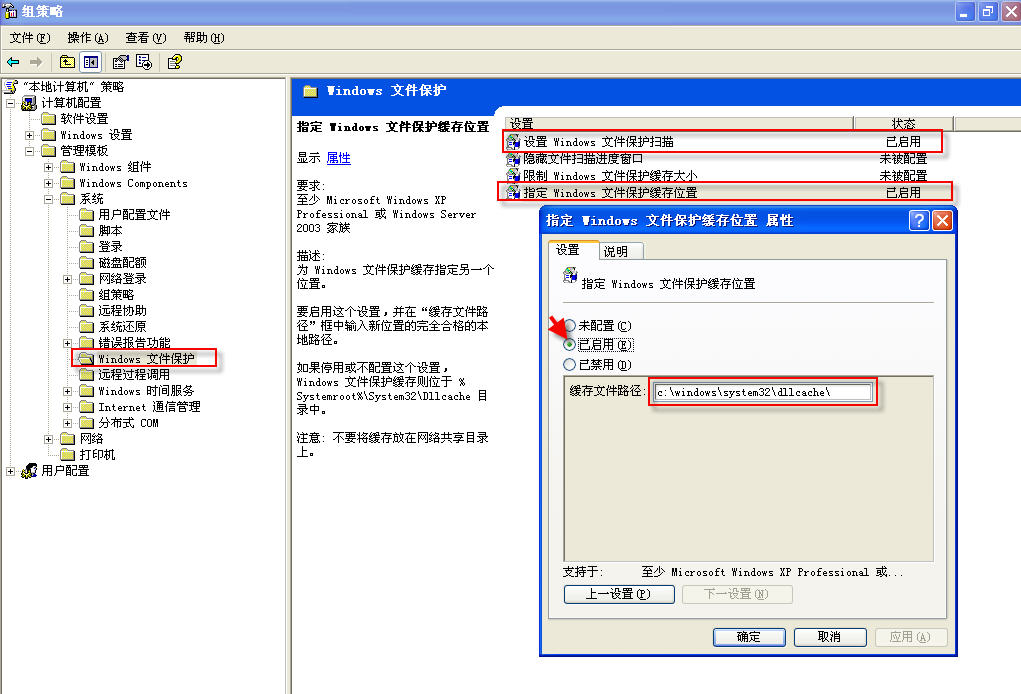1021x694 pixels.
Task: Select the 登录 tree item
Action: tap(111, 247)
